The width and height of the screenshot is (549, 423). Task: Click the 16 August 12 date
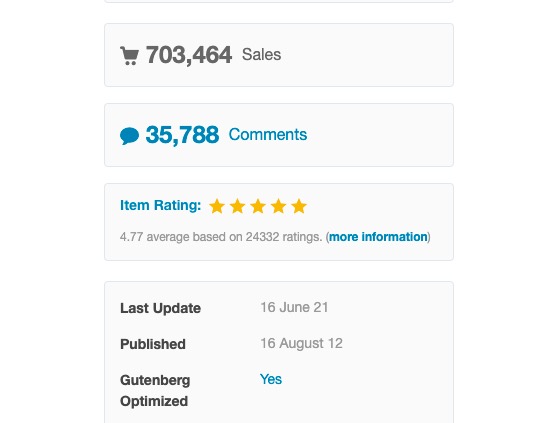[301, 344]
